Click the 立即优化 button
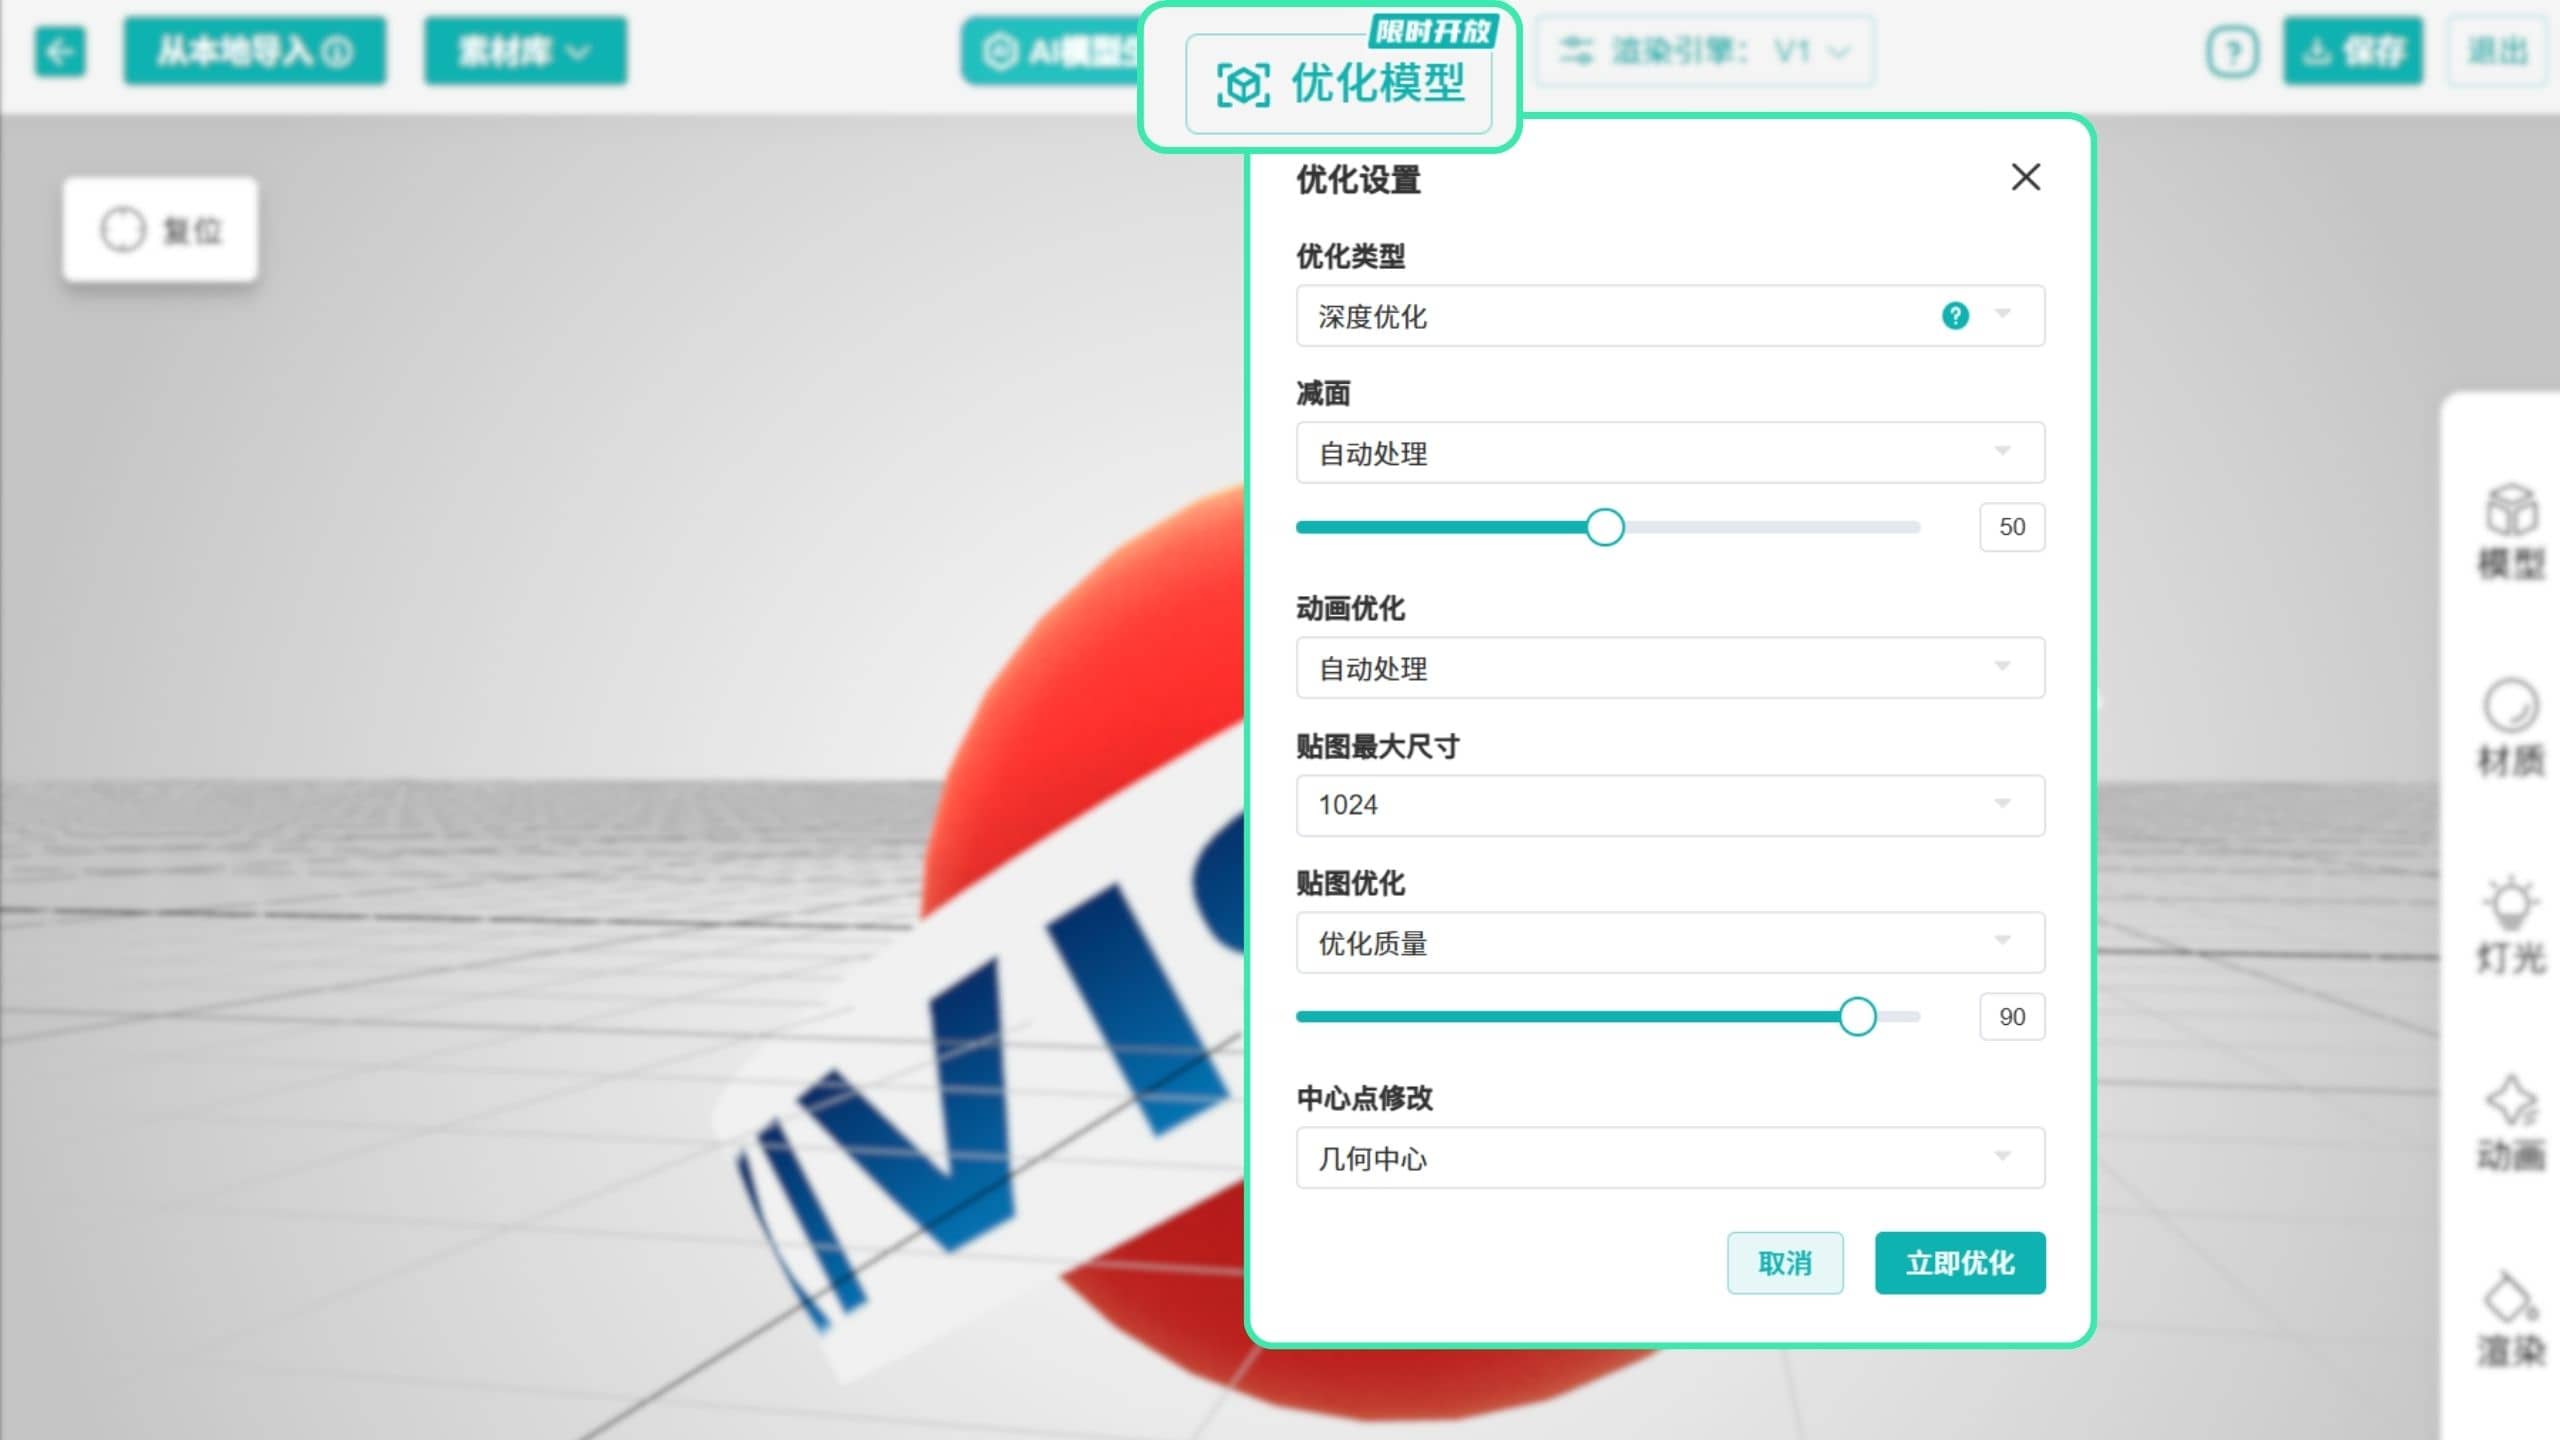This screenshot has width=2560, height=1440. coord(1960,1263)
